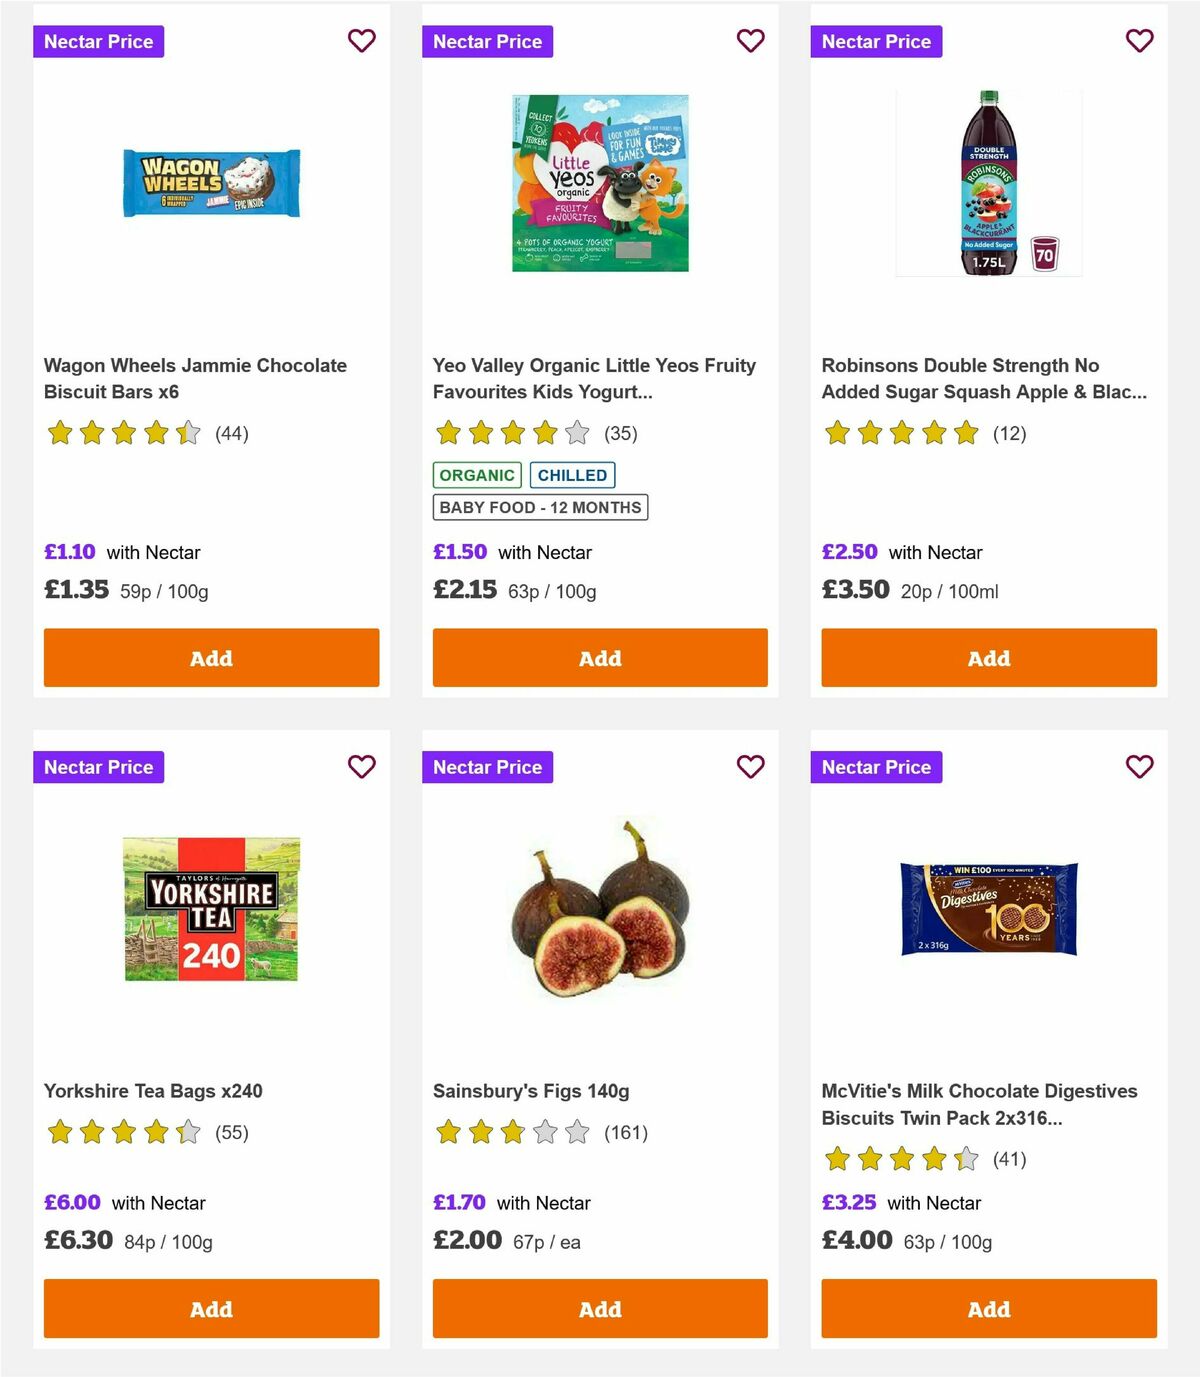
Task: Toggle the Yorkshire Tea favorite heart
Action: coord(361,767)
